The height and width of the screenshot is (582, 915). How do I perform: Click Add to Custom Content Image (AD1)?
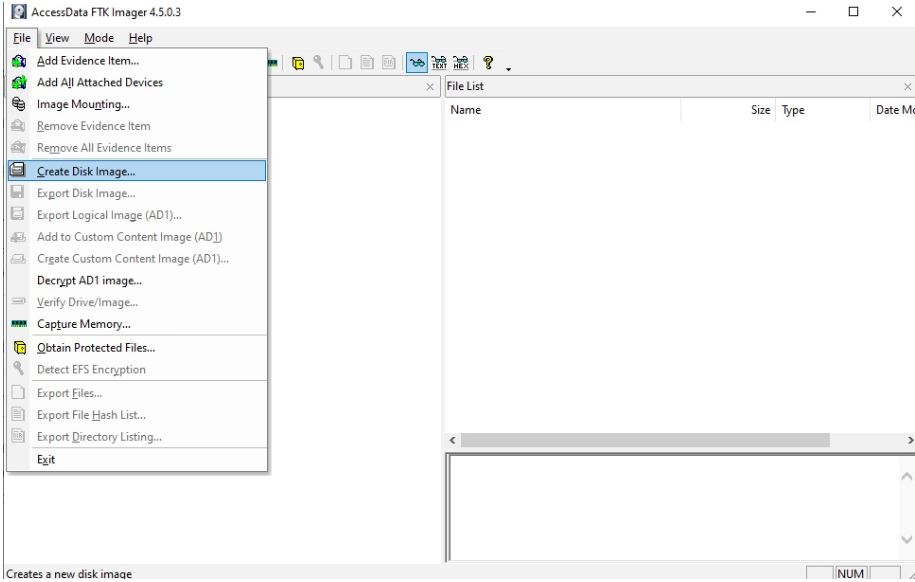(x=137, y=237)
